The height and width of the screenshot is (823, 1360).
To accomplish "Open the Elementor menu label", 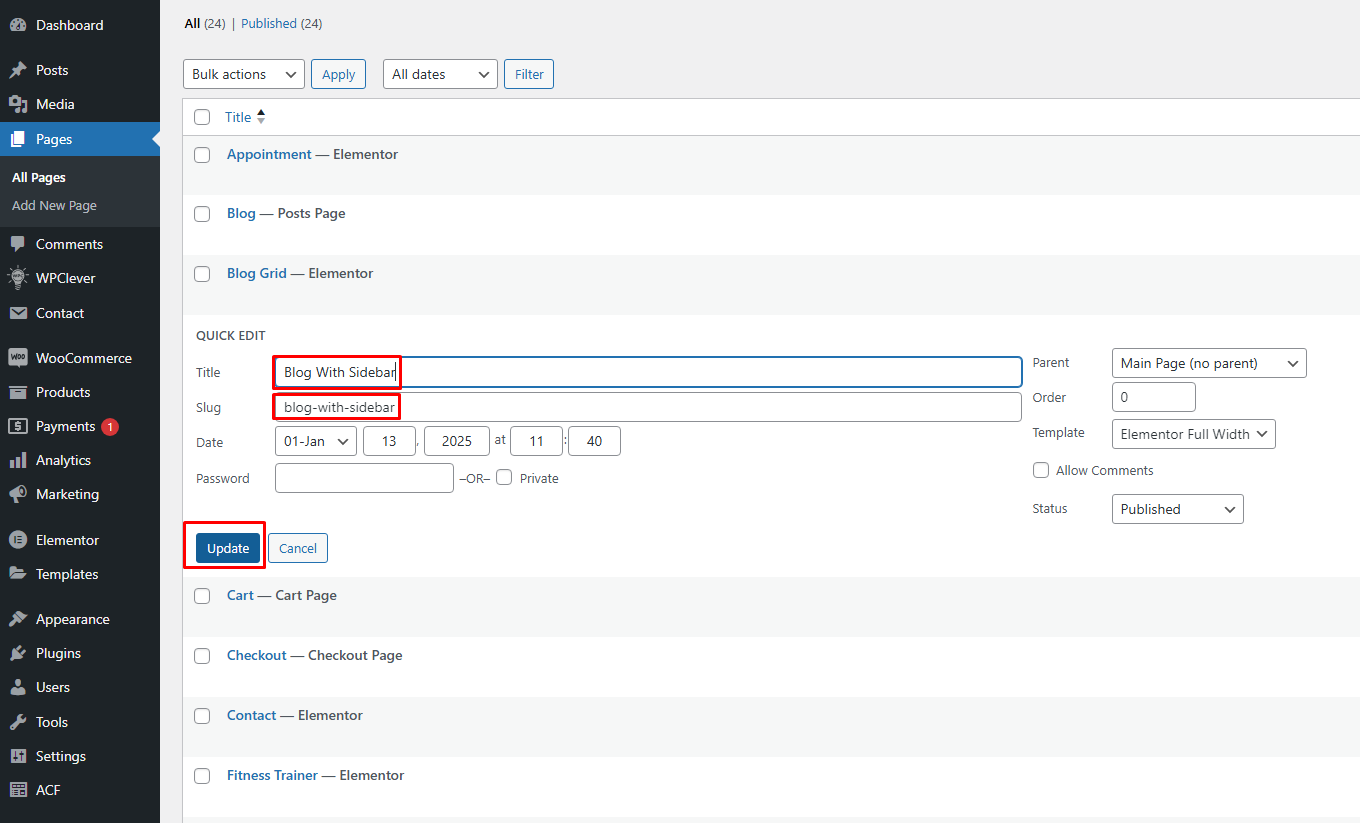I will (68, 540).
